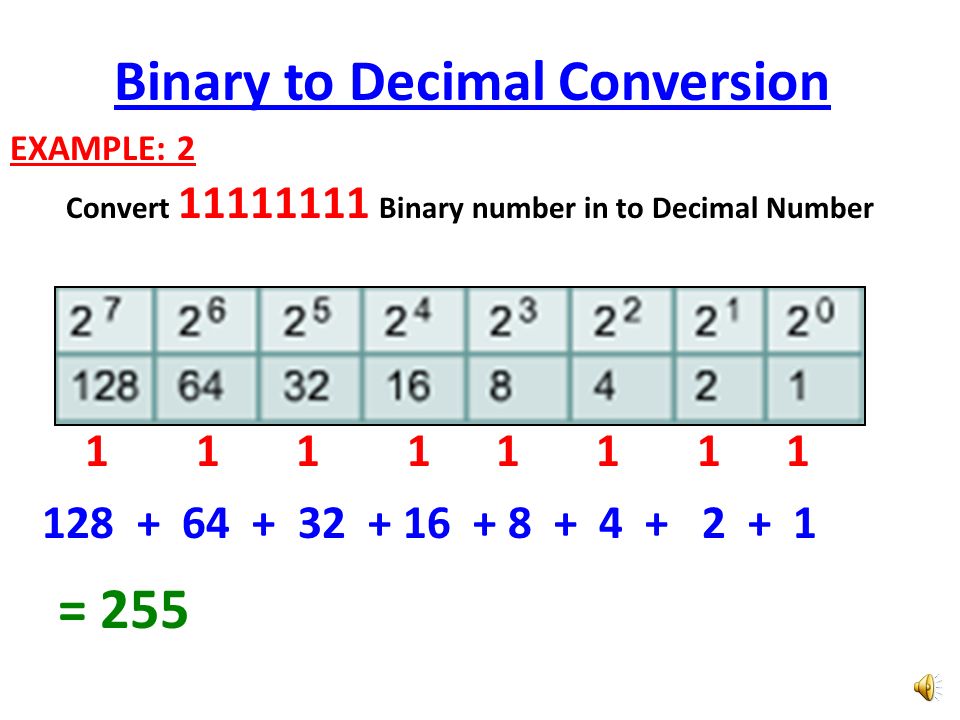Image resolution: width=960 pixels, height=720 pixels.
Task: Click the speaker audio icon
Action: (x=926, y=688)
